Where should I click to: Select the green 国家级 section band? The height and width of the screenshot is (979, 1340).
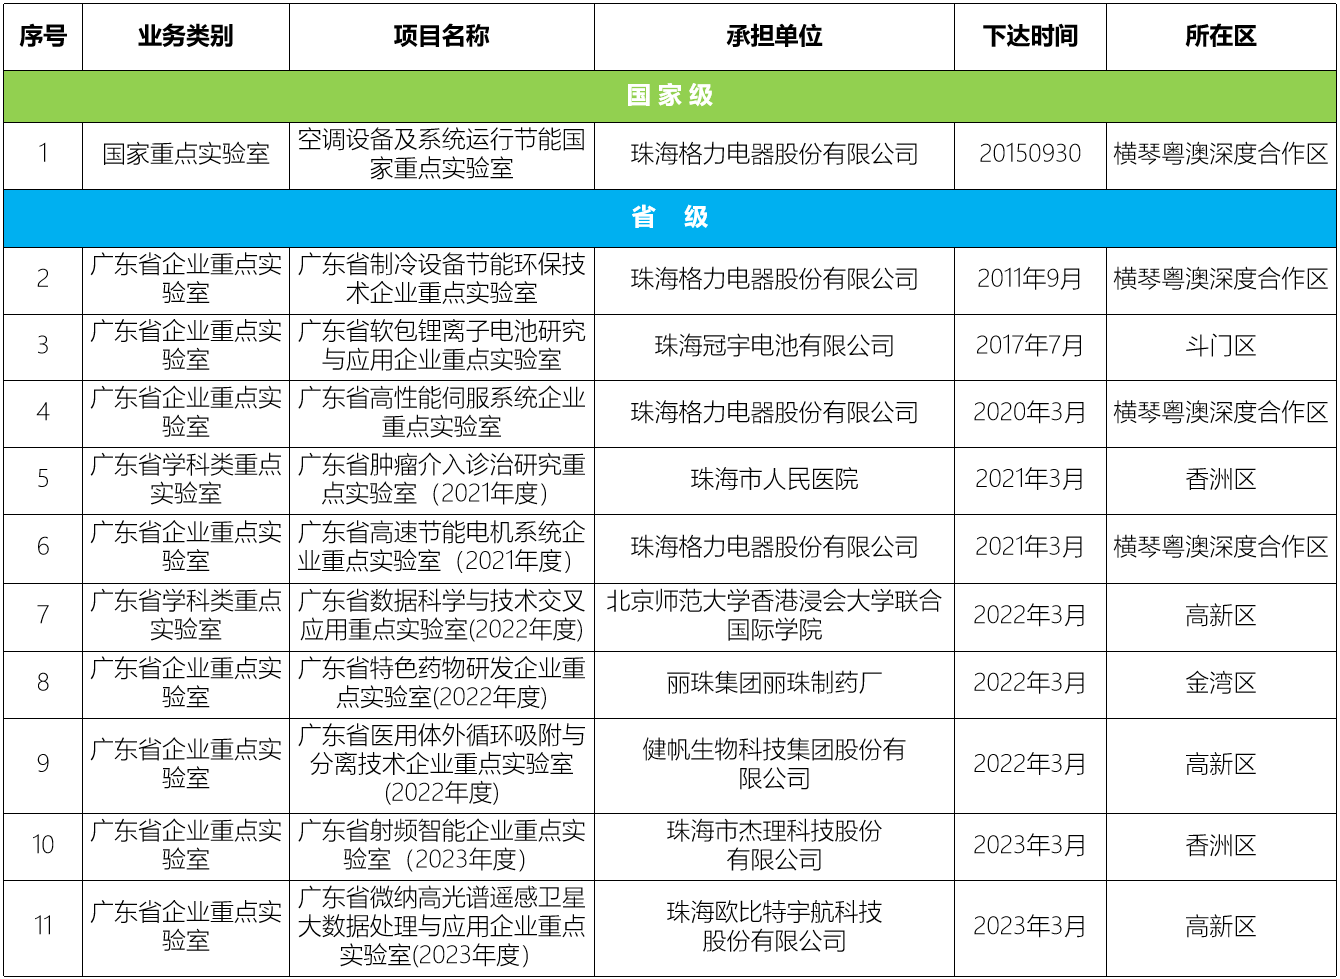pos(670,96)
